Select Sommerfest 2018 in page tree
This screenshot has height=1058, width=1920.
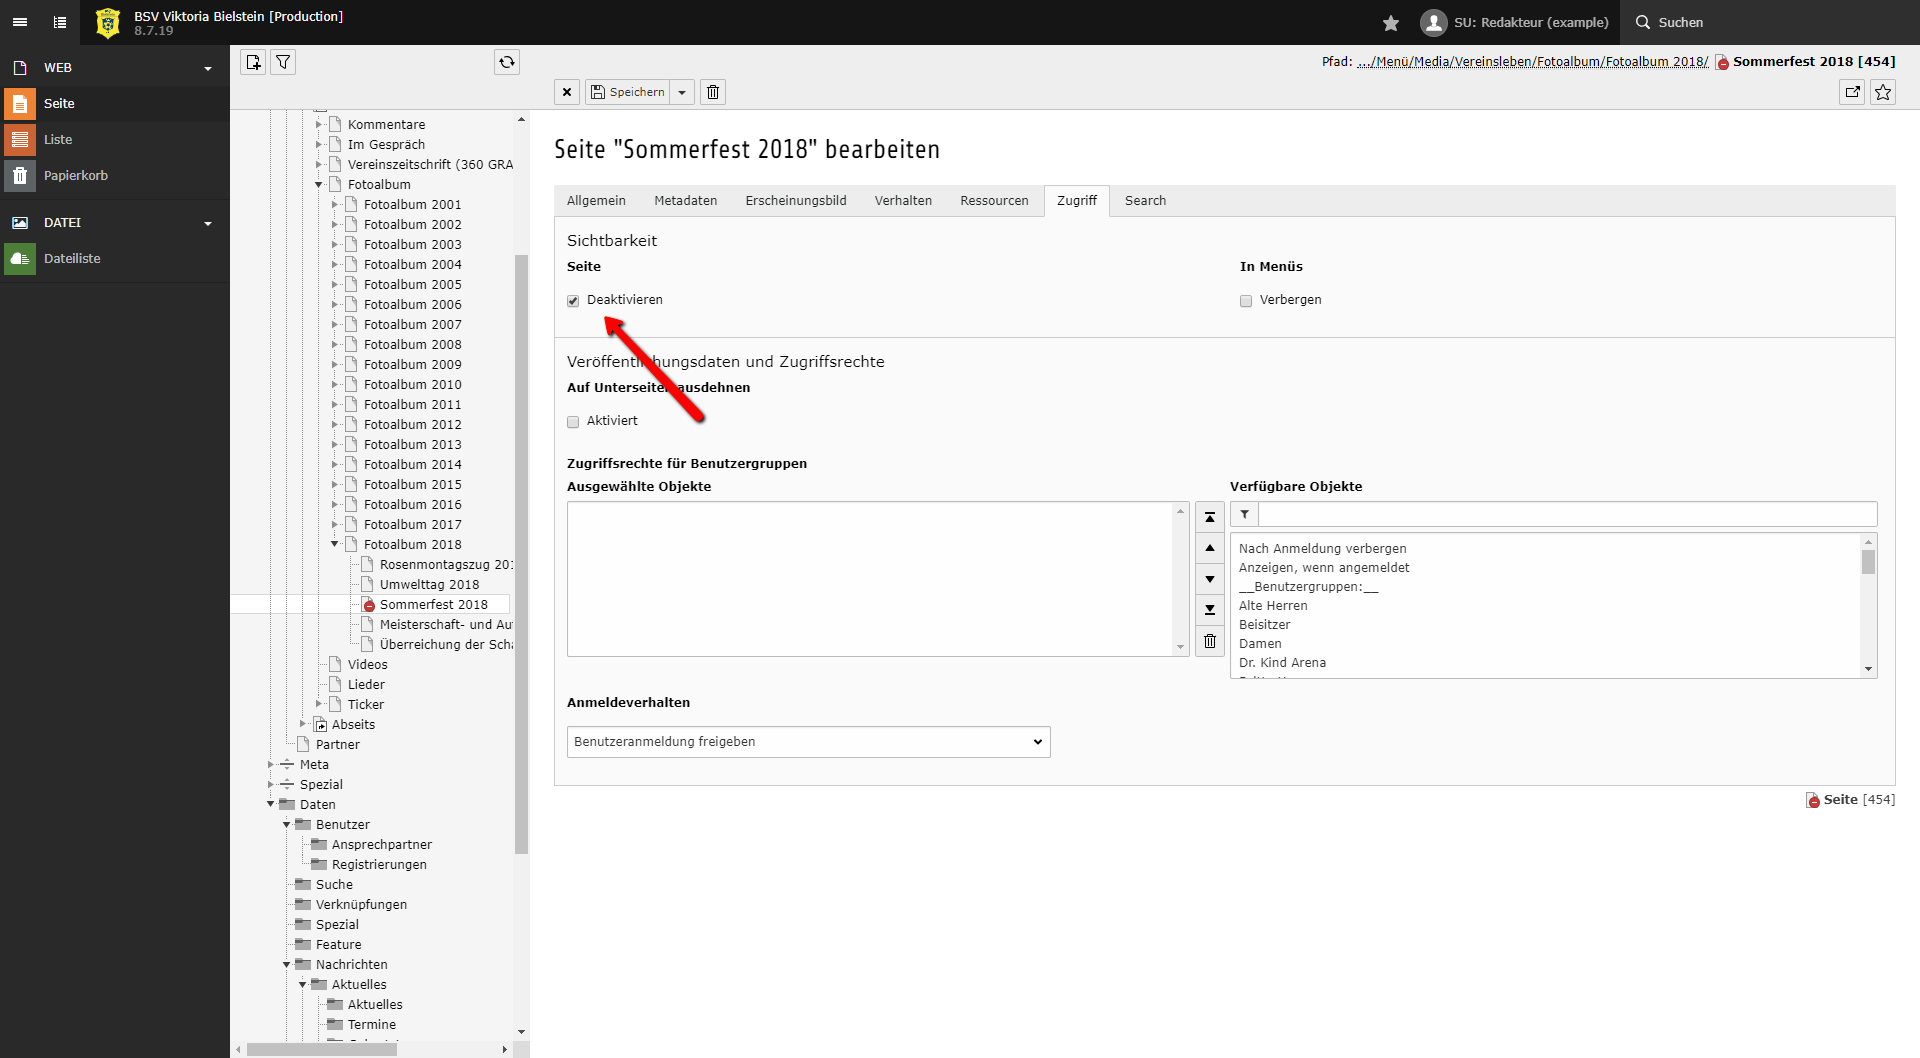pos(433,605)
